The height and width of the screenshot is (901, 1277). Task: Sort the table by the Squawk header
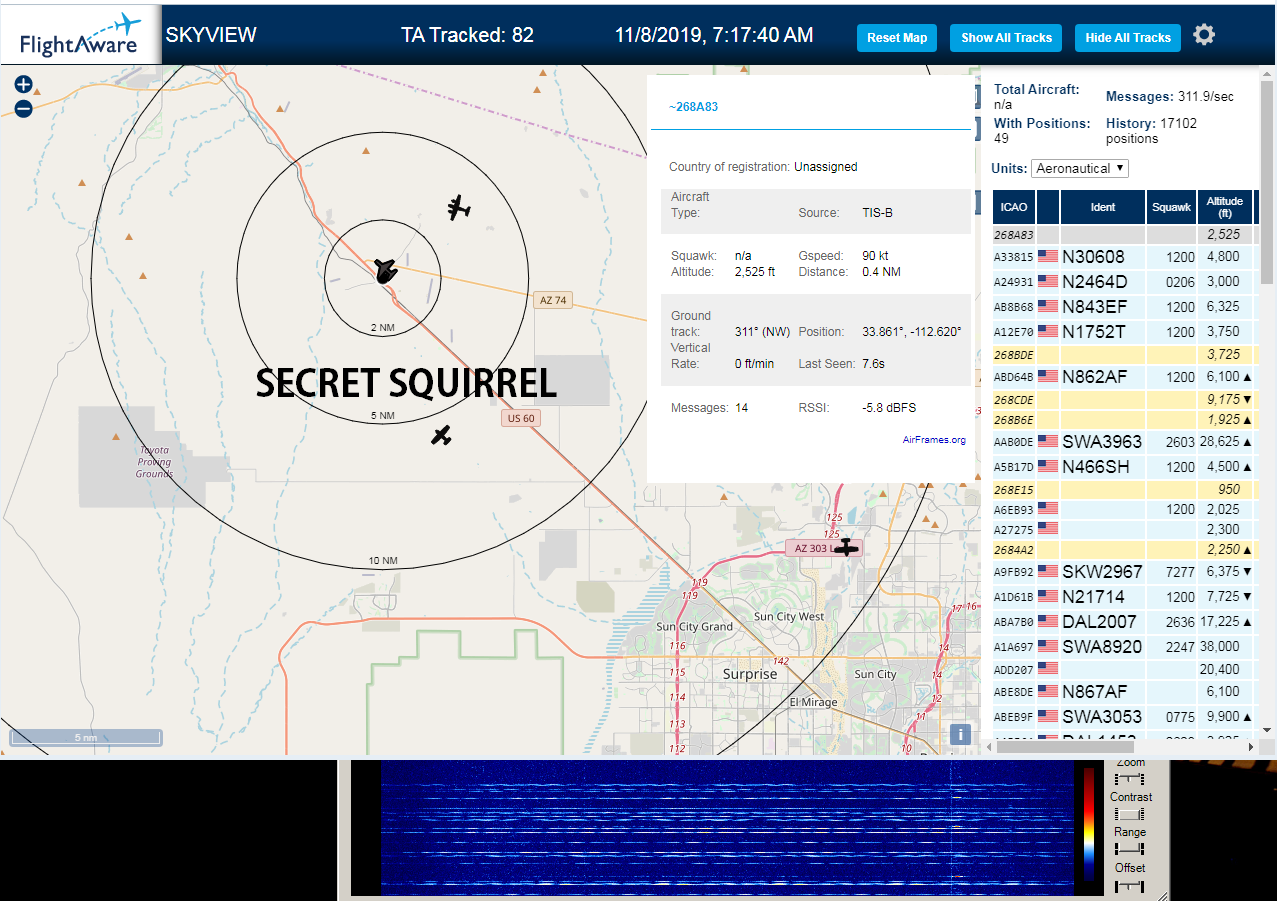pyautogui.click(x=1172, y=207)
